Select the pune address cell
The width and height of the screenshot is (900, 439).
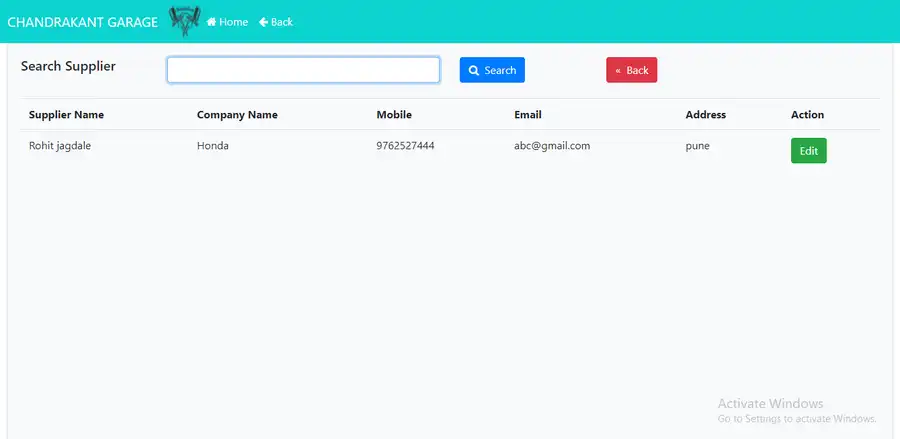click(x=697, y=146)
